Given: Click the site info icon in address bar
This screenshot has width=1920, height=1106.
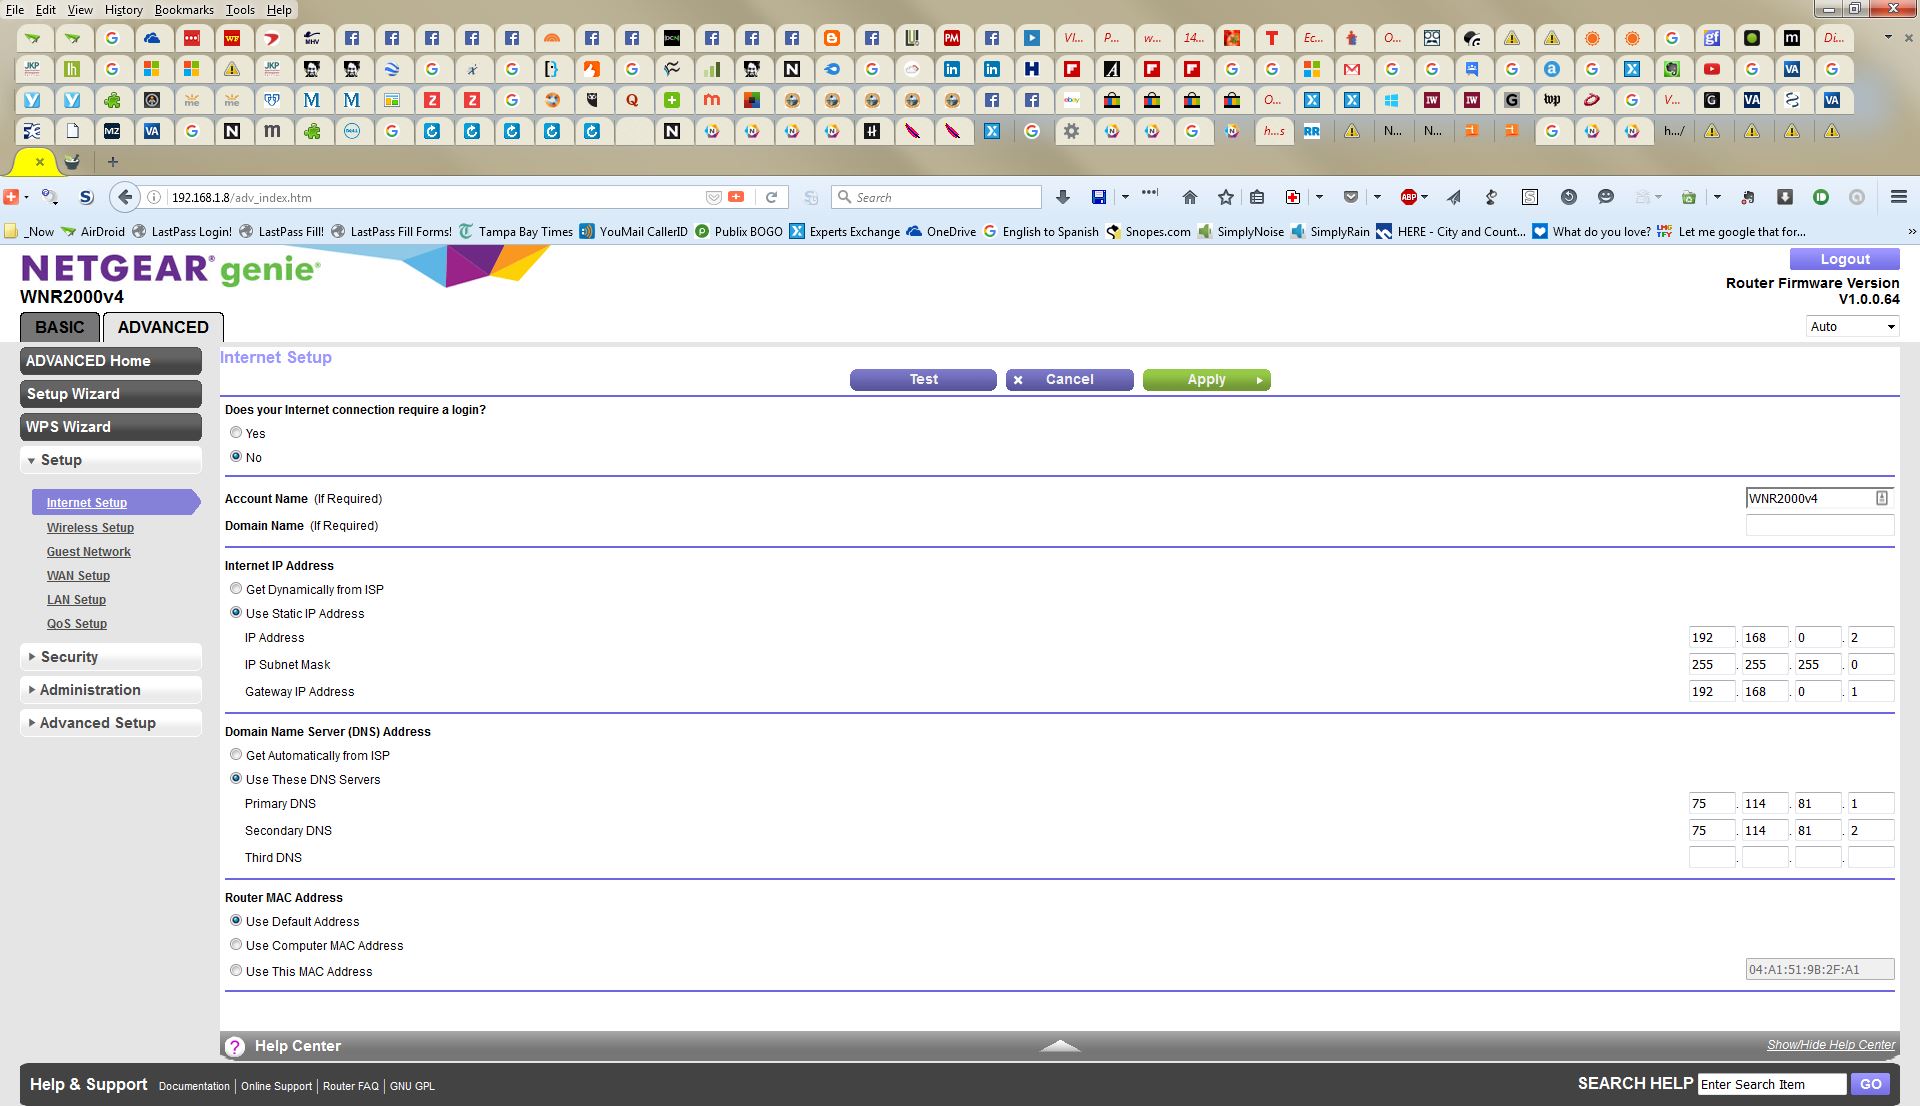Looking at the screenshot, I should tap(155, 197).
